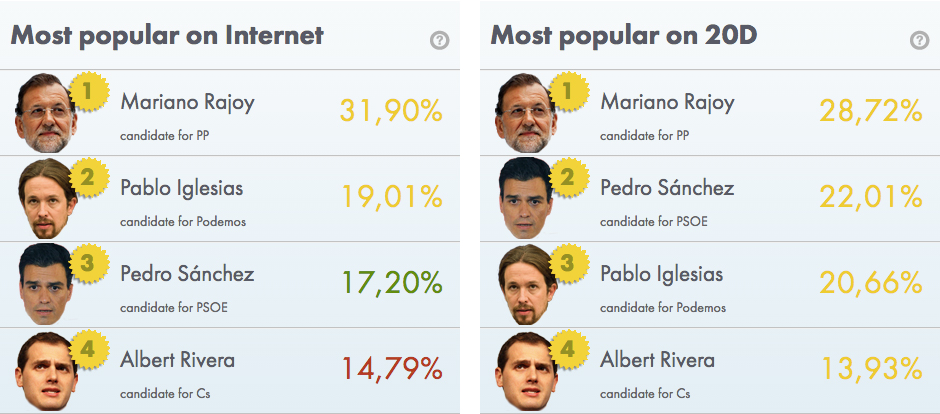940x414 pixels.
Task: Open Mariano Rajoy face thumbnail in Internet panel
Action: [46, 113]
